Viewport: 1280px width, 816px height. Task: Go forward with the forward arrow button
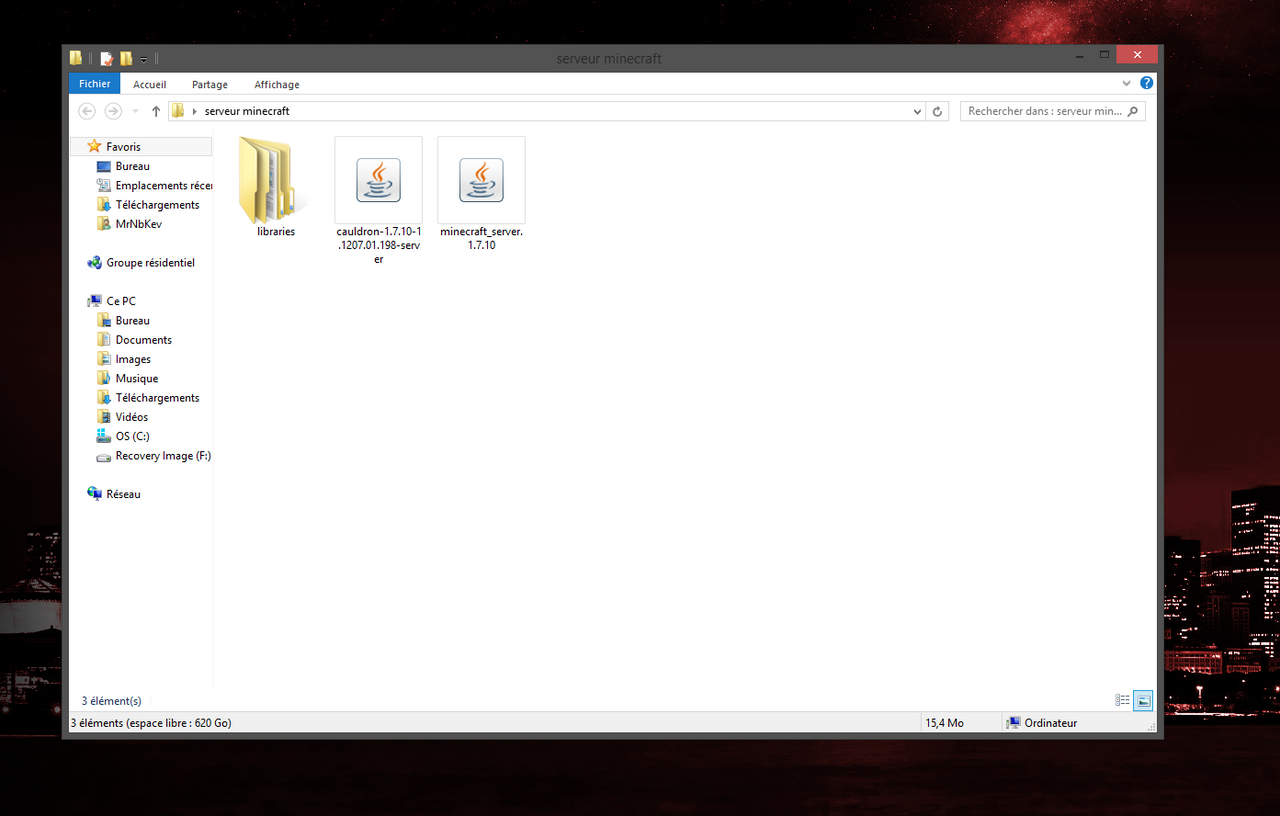(113, 111)
